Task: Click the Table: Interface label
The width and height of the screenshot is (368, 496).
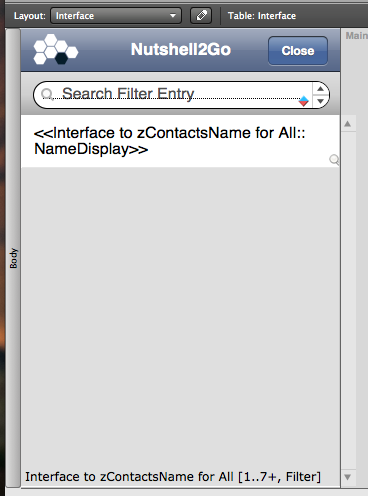Action: point(262,16)
